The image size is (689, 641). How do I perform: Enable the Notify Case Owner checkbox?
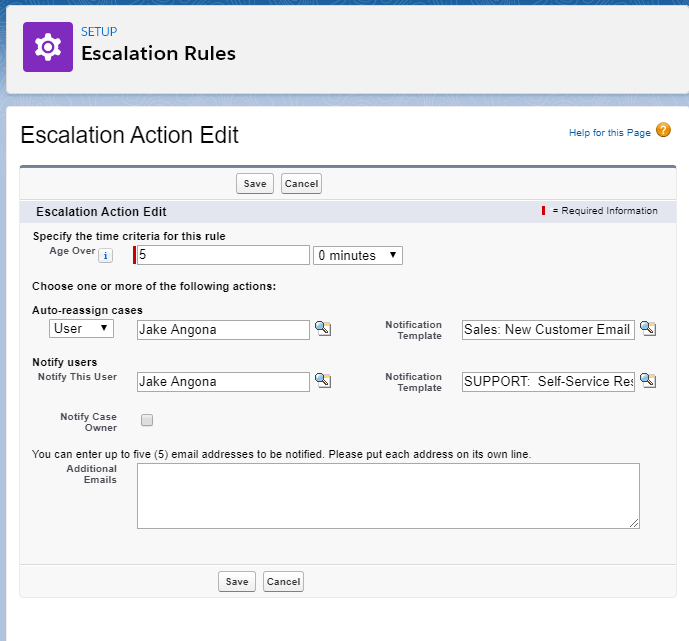(147, 420)
